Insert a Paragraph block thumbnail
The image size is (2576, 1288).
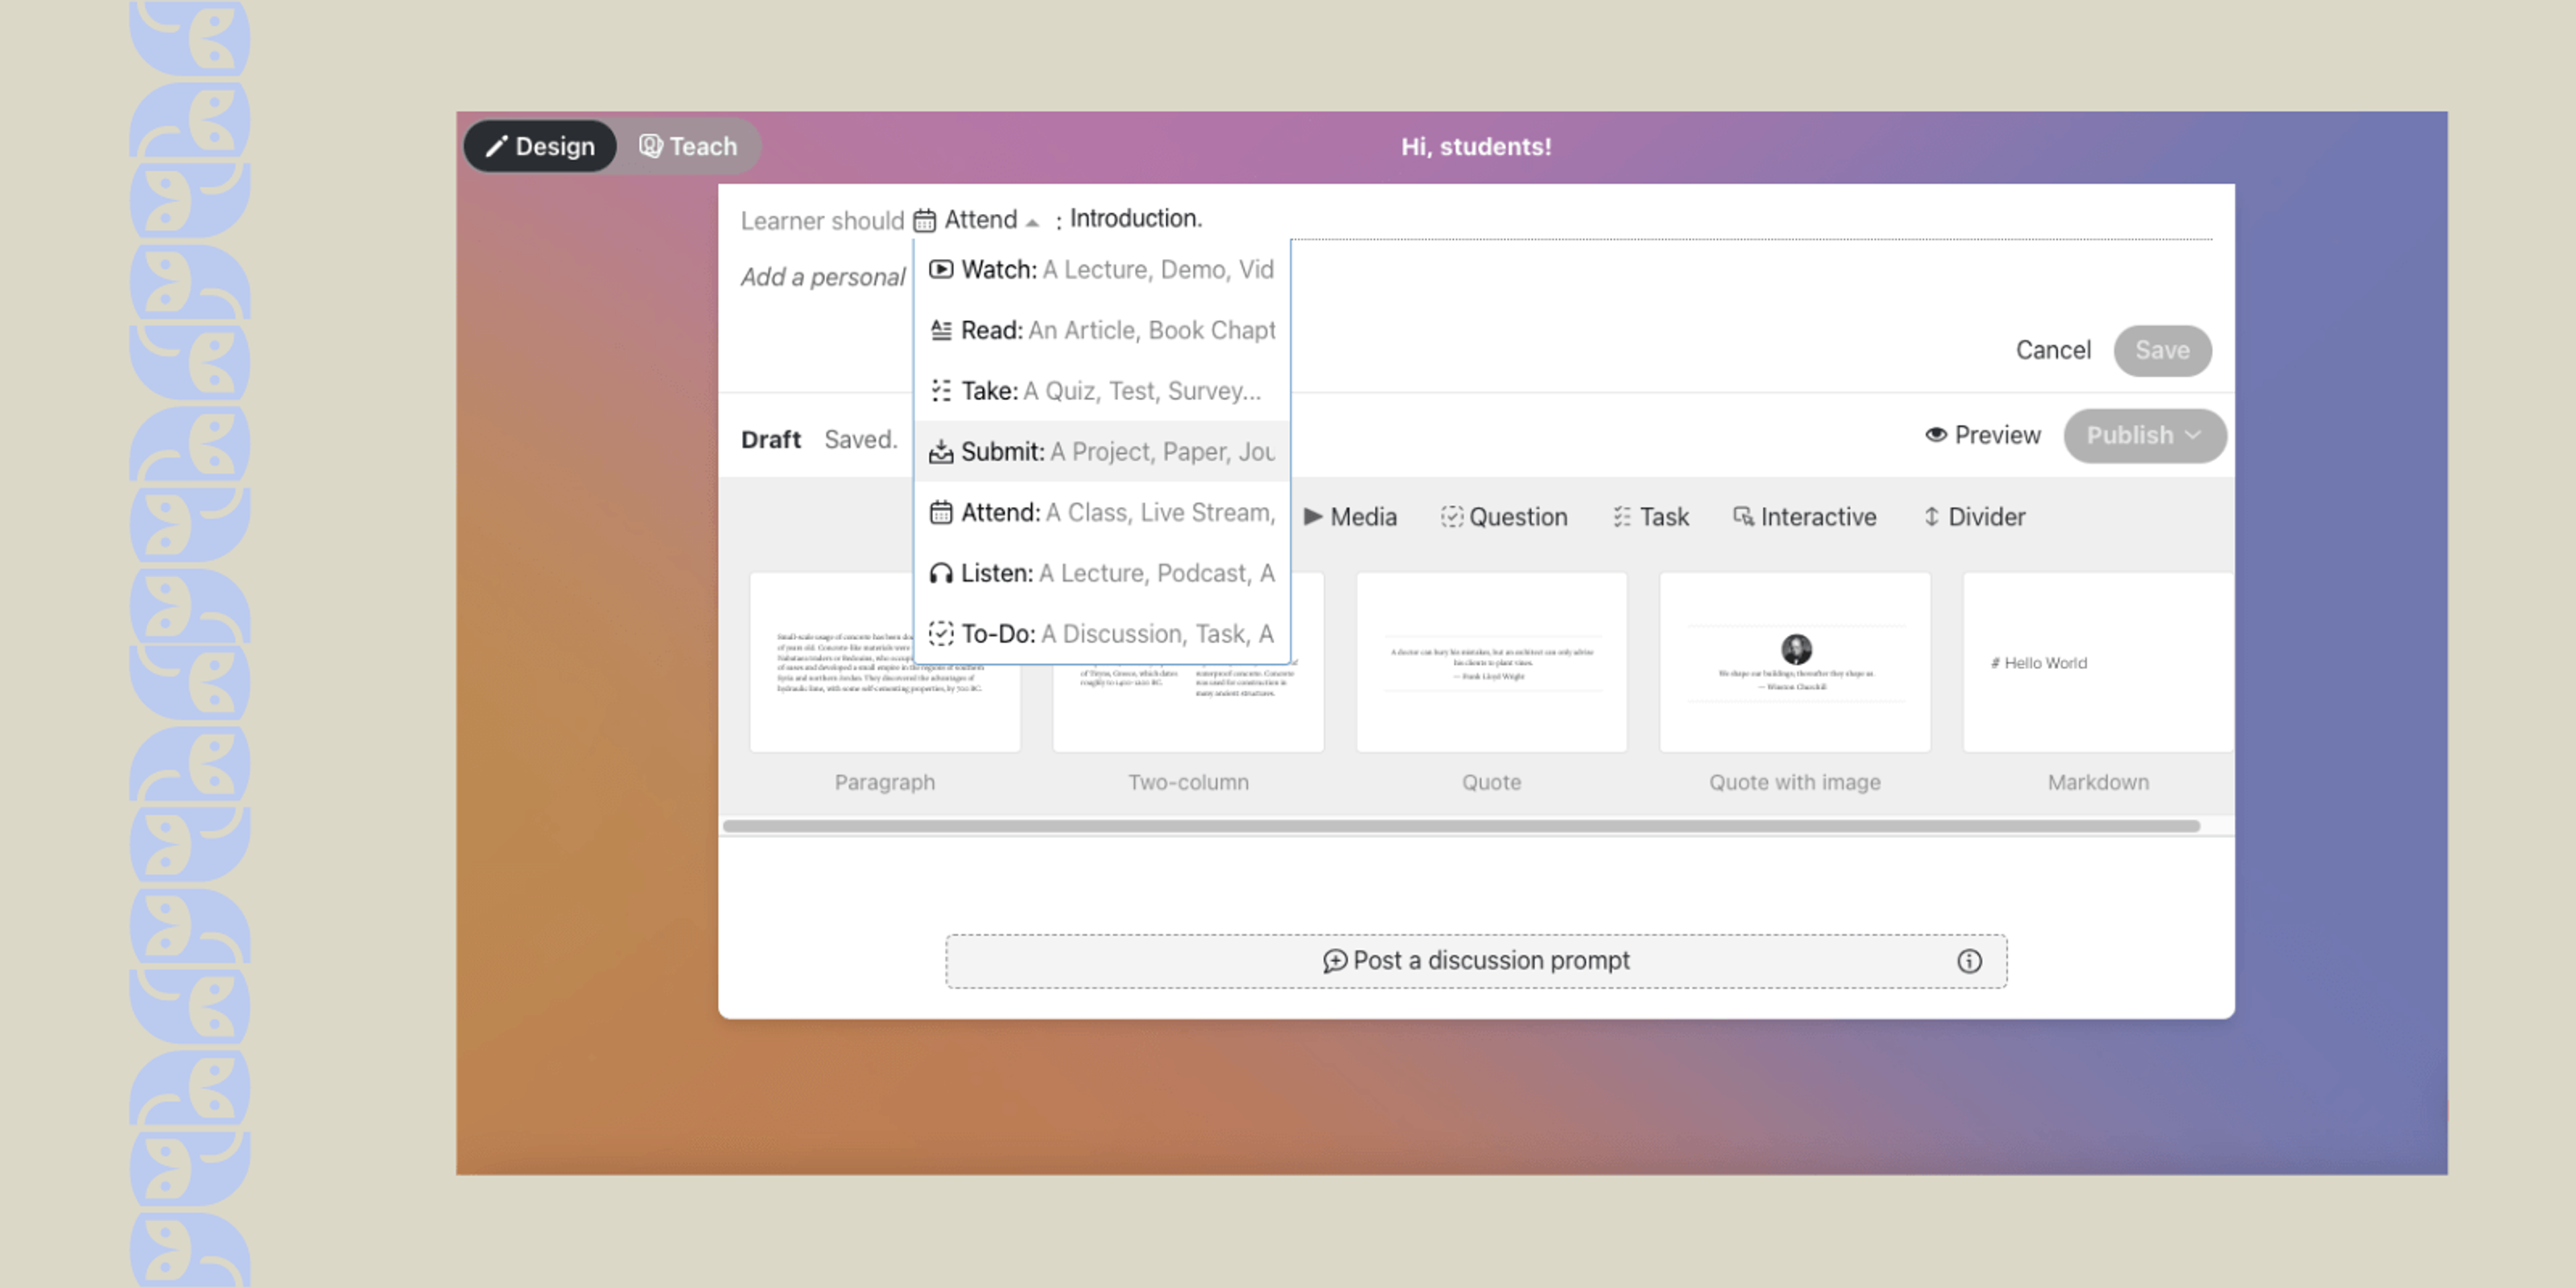[885, 663]
